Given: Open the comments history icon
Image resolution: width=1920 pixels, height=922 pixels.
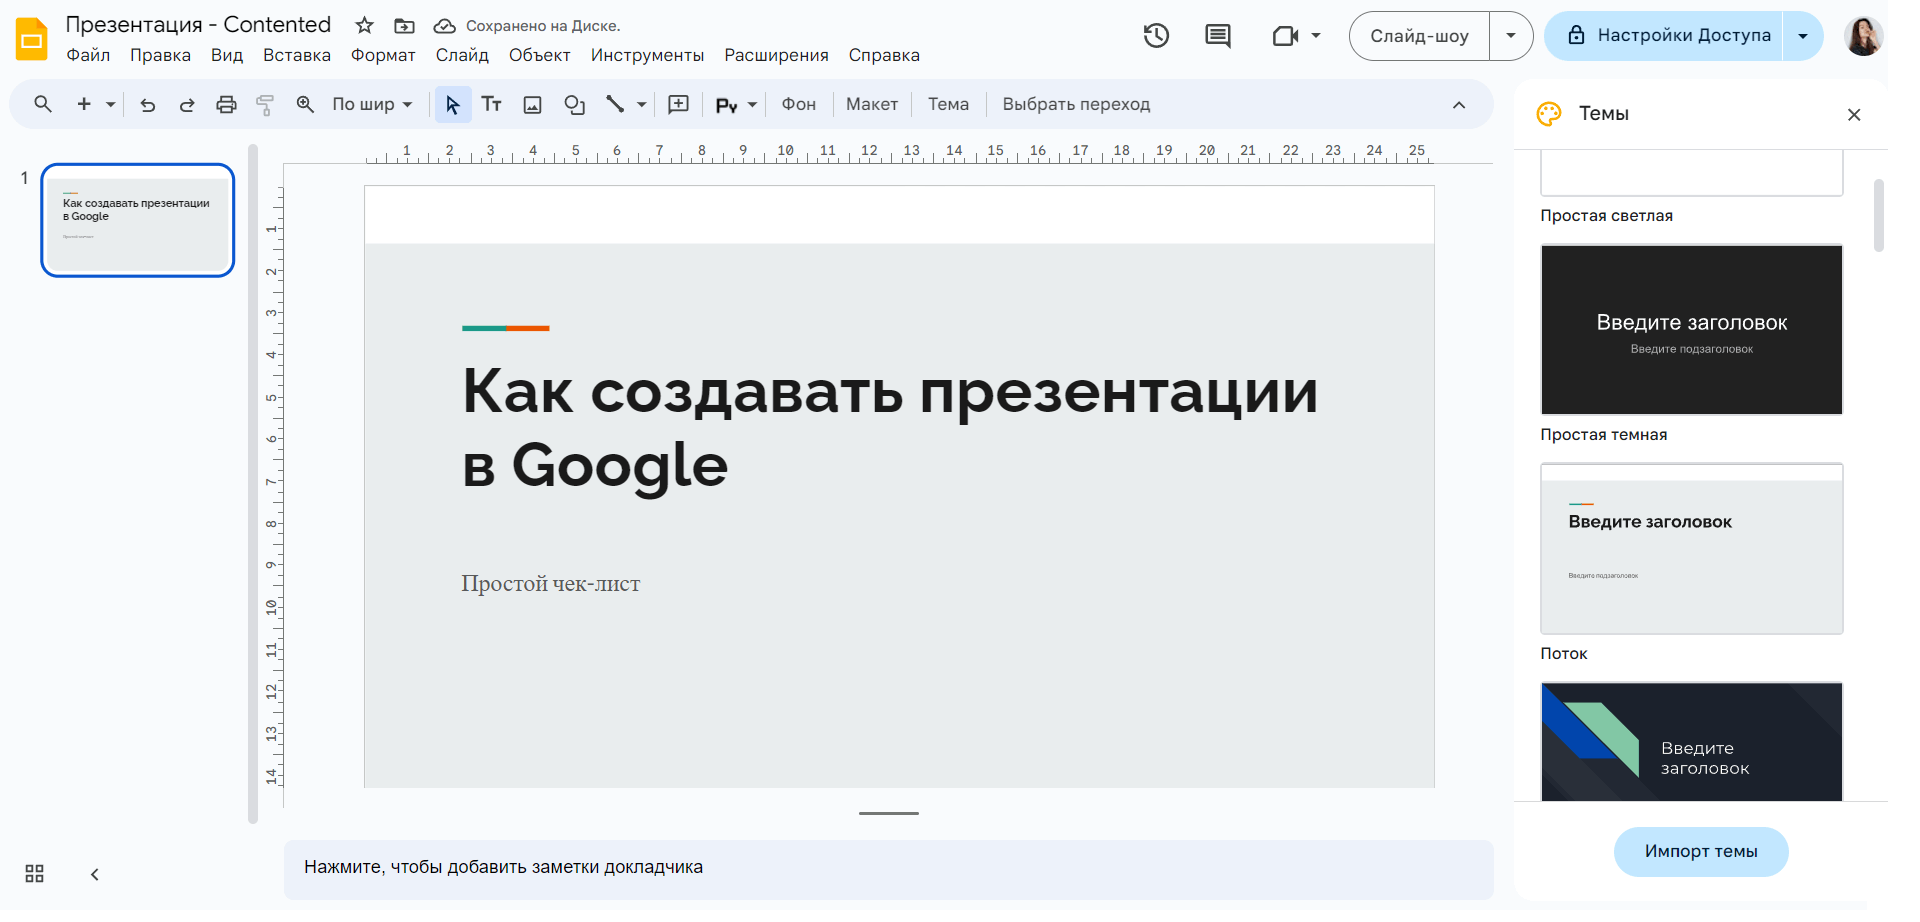Looking at the screenshot, I should tap(1217, 36).
